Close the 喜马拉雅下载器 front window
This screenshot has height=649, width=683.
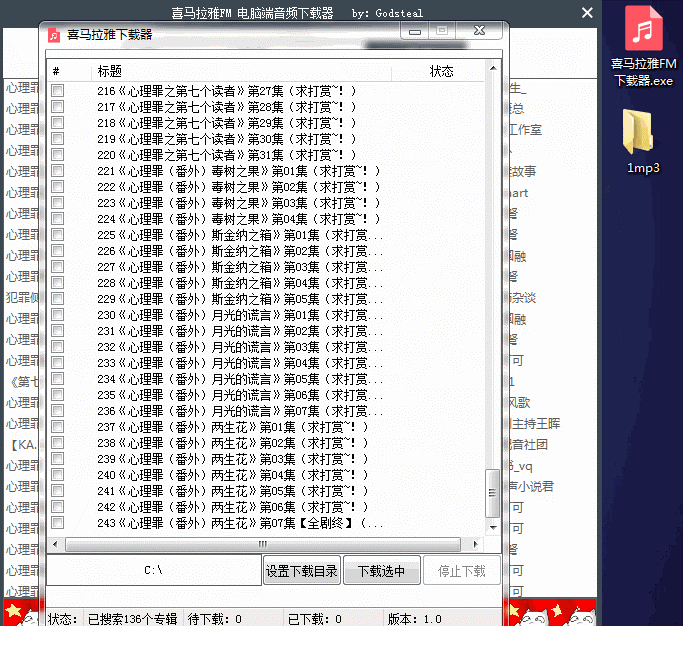click(x=479, y=30)
